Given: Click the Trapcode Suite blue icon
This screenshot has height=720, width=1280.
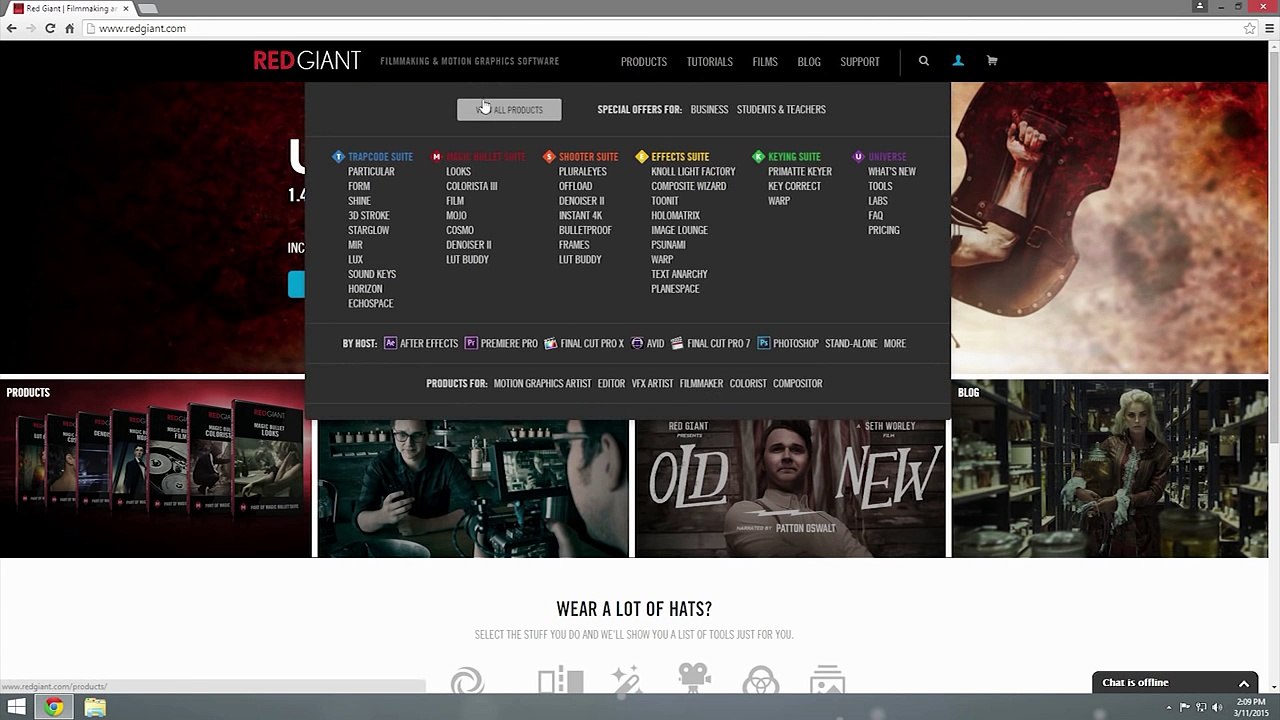Looking at the screenshot, I should [x=338, y=157].
